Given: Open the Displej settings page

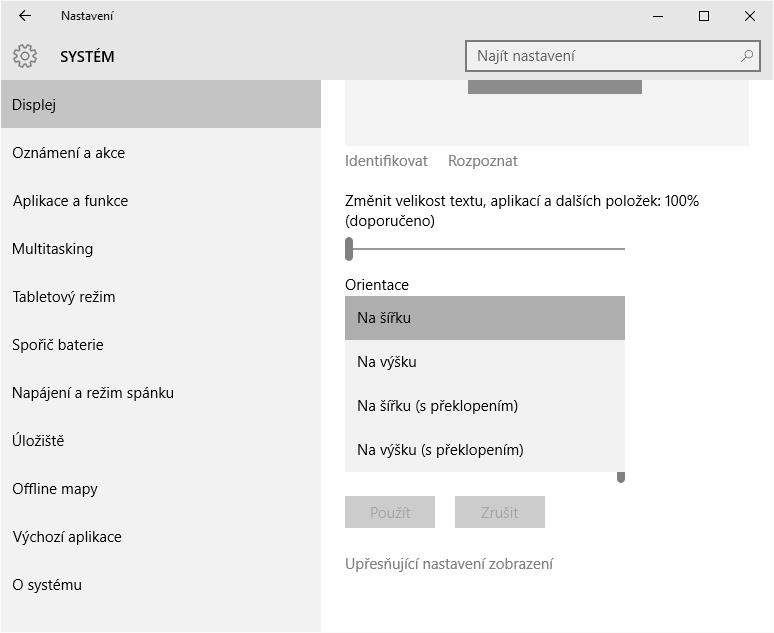Looking at the screenshot, I should pyautogui.click(x=160, y=105).
